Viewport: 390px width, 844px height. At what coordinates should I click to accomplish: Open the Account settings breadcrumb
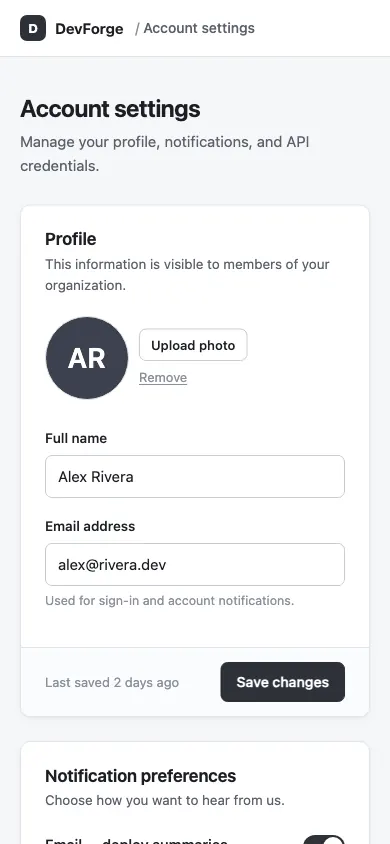pyautogui.click(x=199, y=28)
